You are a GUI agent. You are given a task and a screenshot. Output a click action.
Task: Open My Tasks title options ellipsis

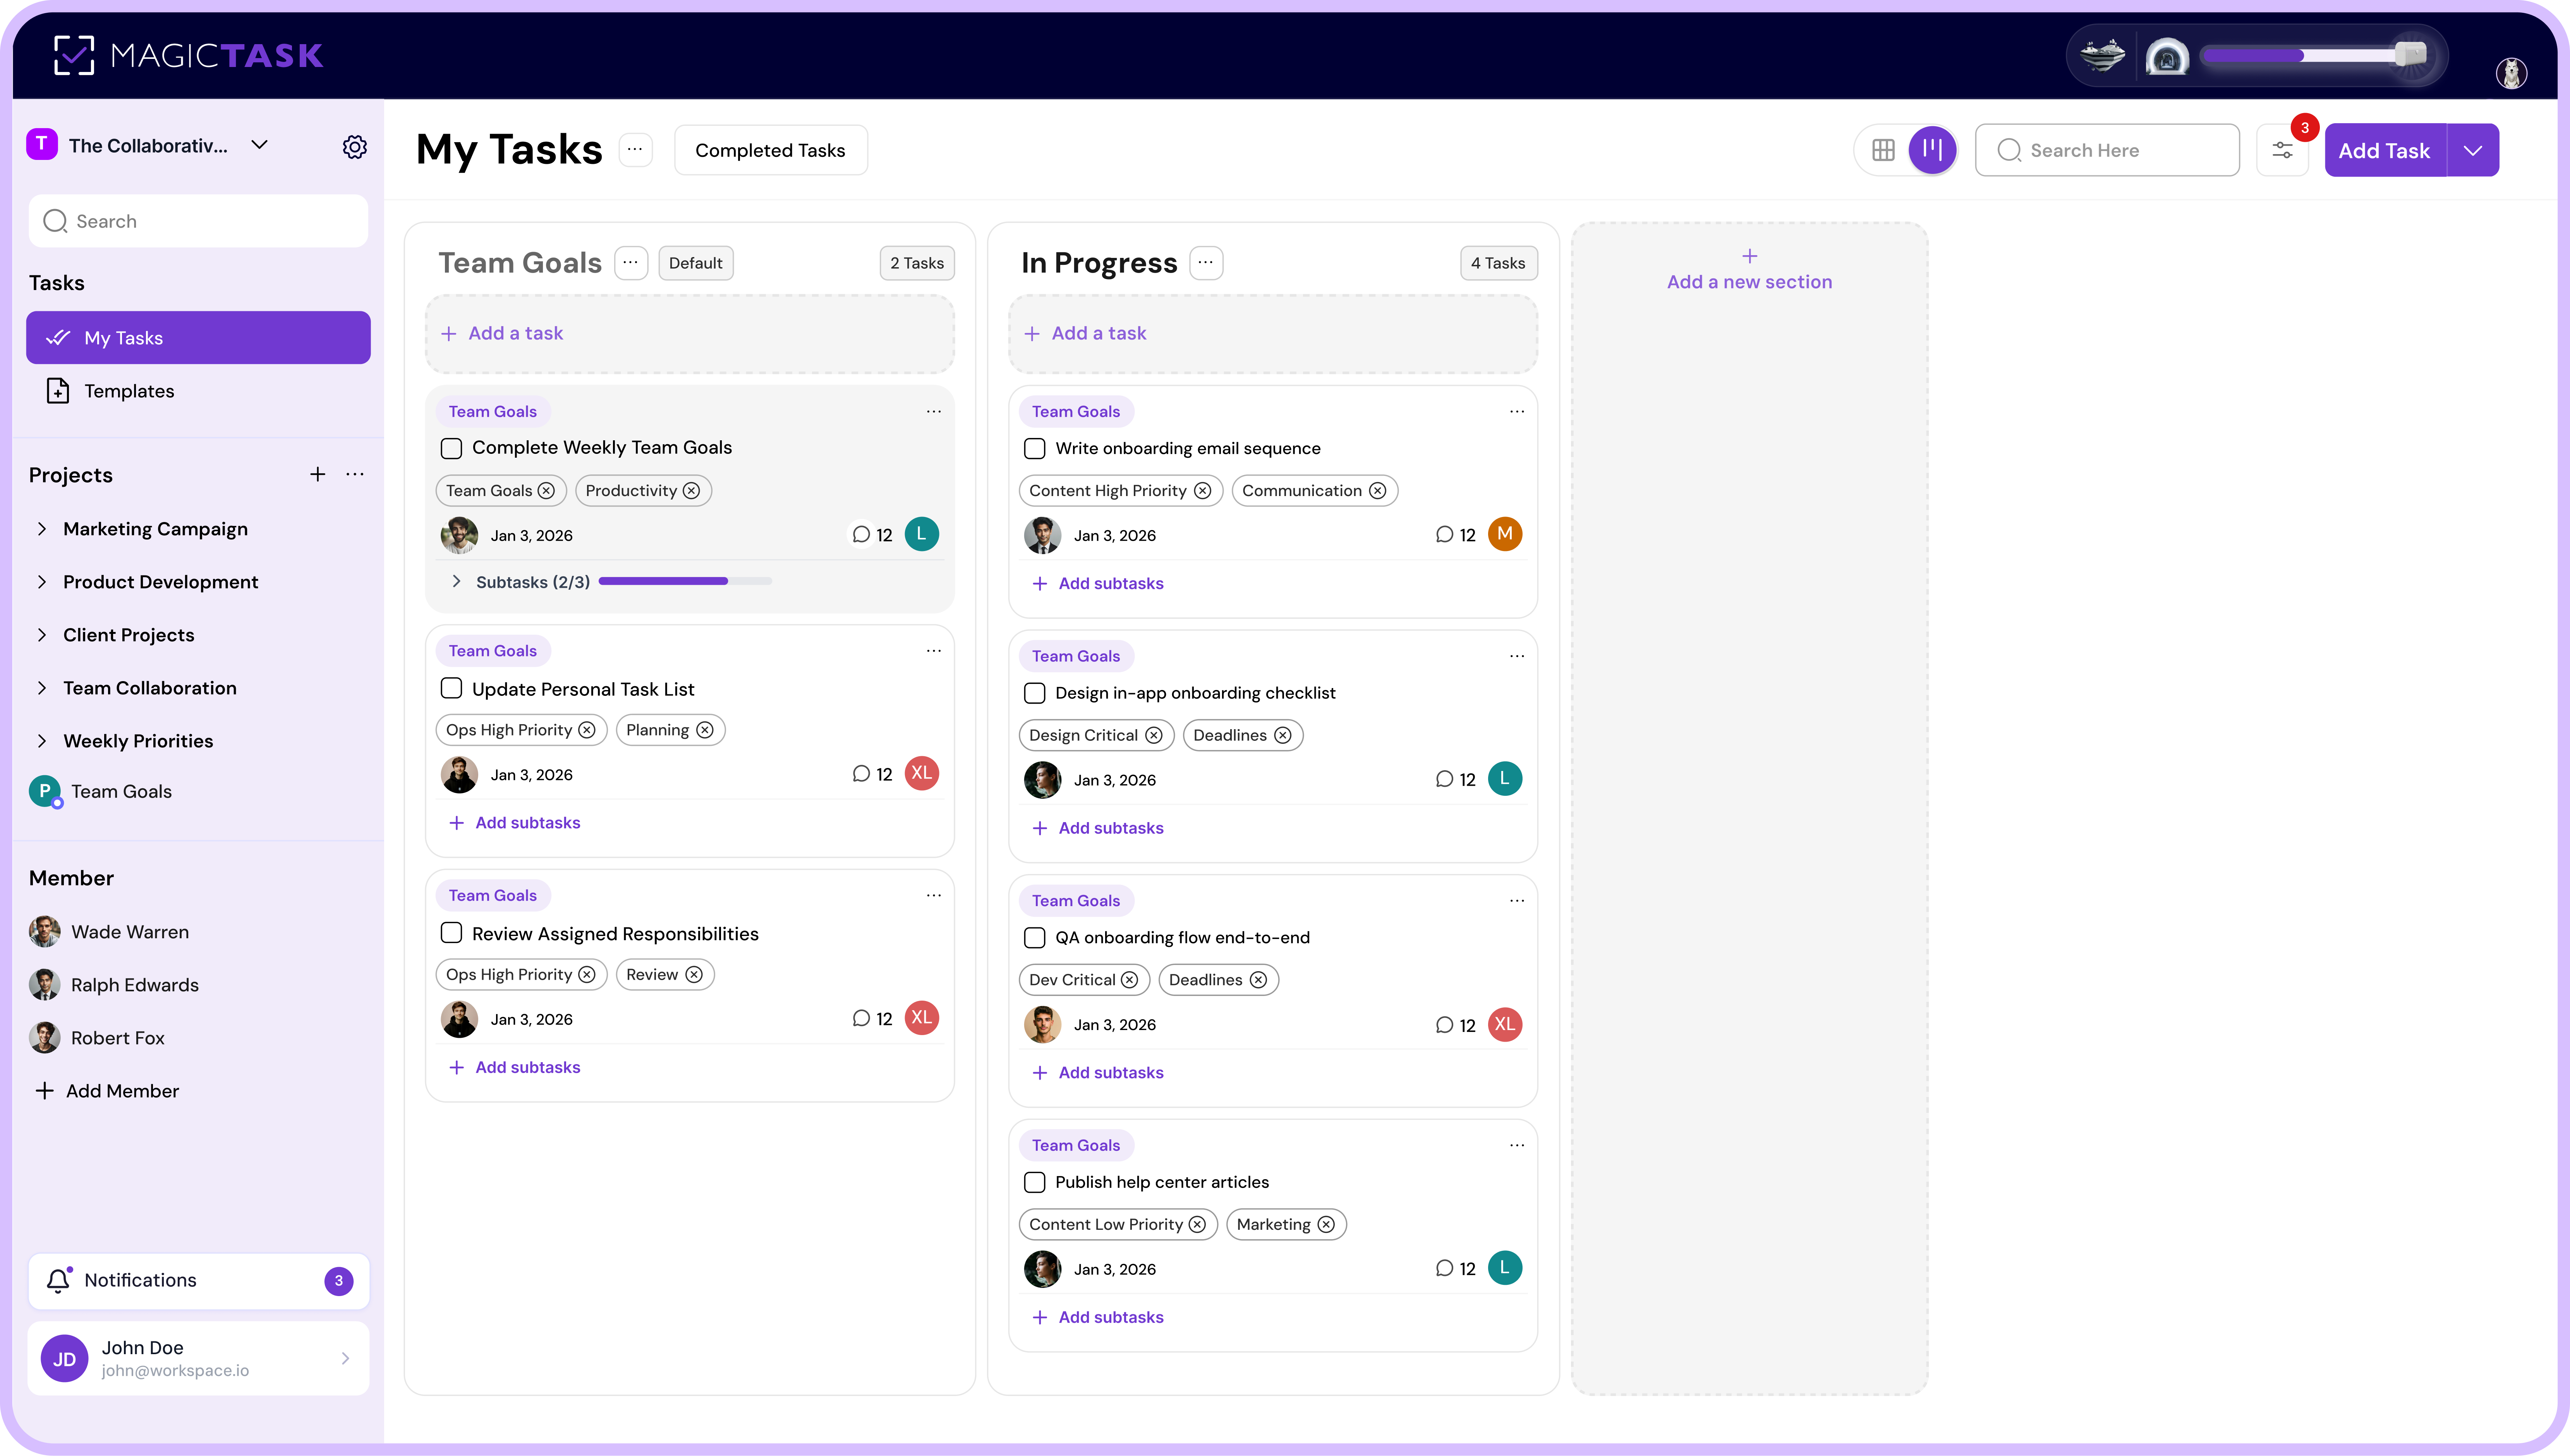click(x=635, y=150)
